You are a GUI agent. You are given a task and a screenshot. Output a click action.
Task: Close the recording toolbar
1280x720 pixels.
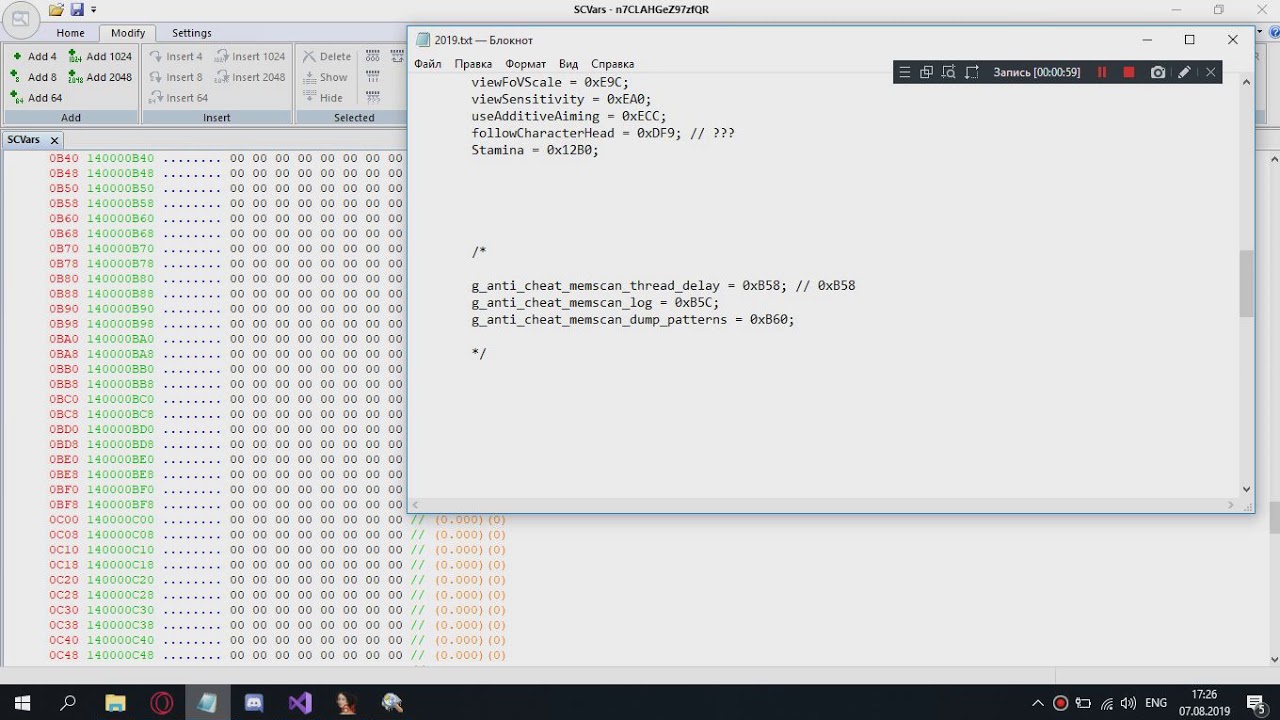pos(1210,72)
